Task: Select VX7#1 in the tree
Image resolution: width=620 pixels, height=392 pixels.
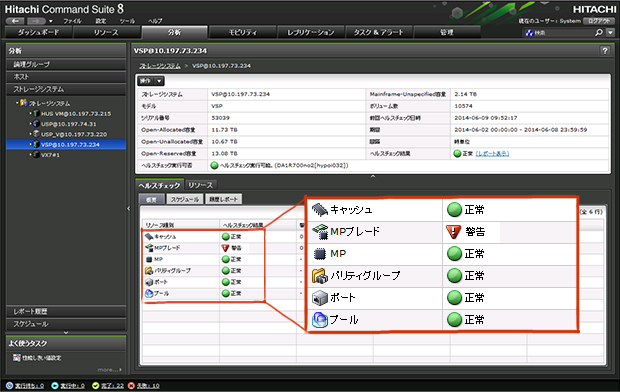Action: 50,155
